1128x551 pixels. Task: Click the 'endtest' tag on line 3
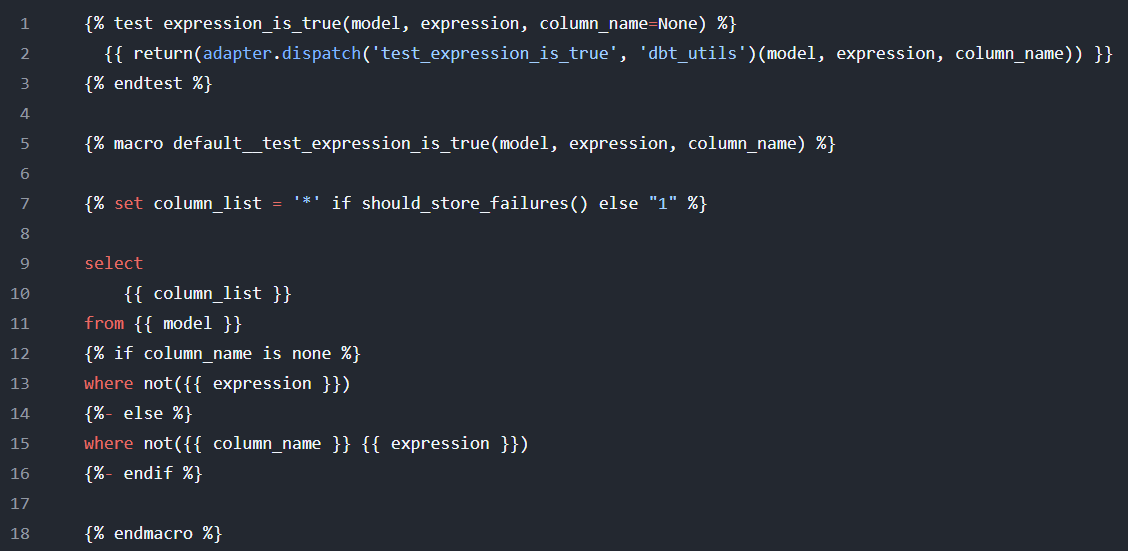coord(148,83)
